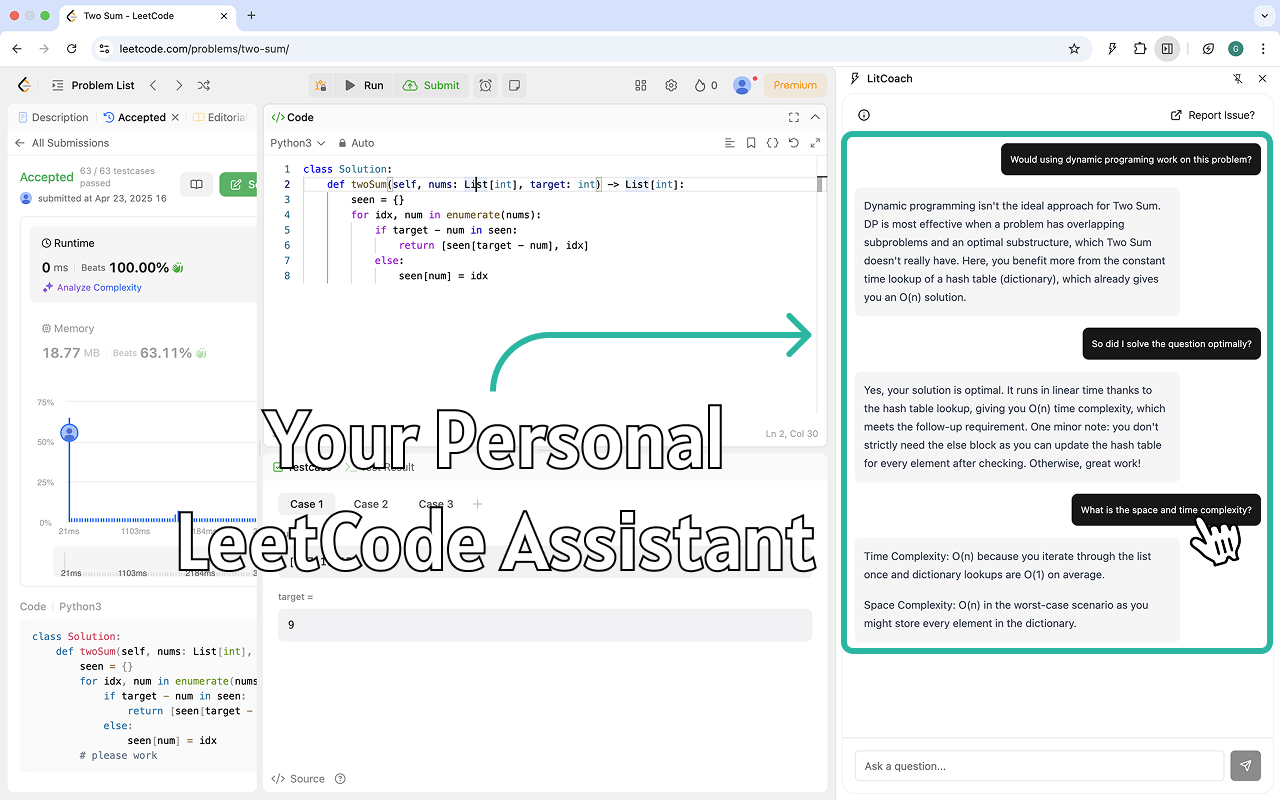Viewport: 1280px width, 800px height.
Task: Open the user avatar menu
Action: tap(742, 85)
